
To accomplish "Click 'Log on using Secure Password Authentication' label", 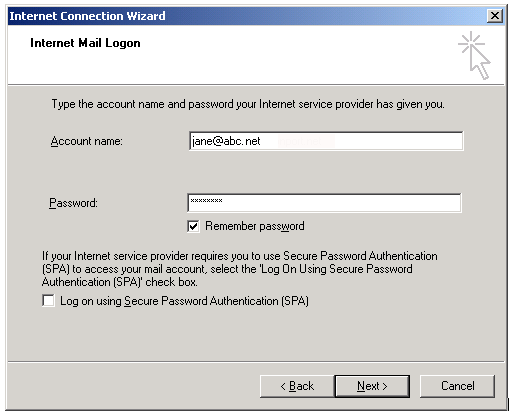I will point(184,301).
